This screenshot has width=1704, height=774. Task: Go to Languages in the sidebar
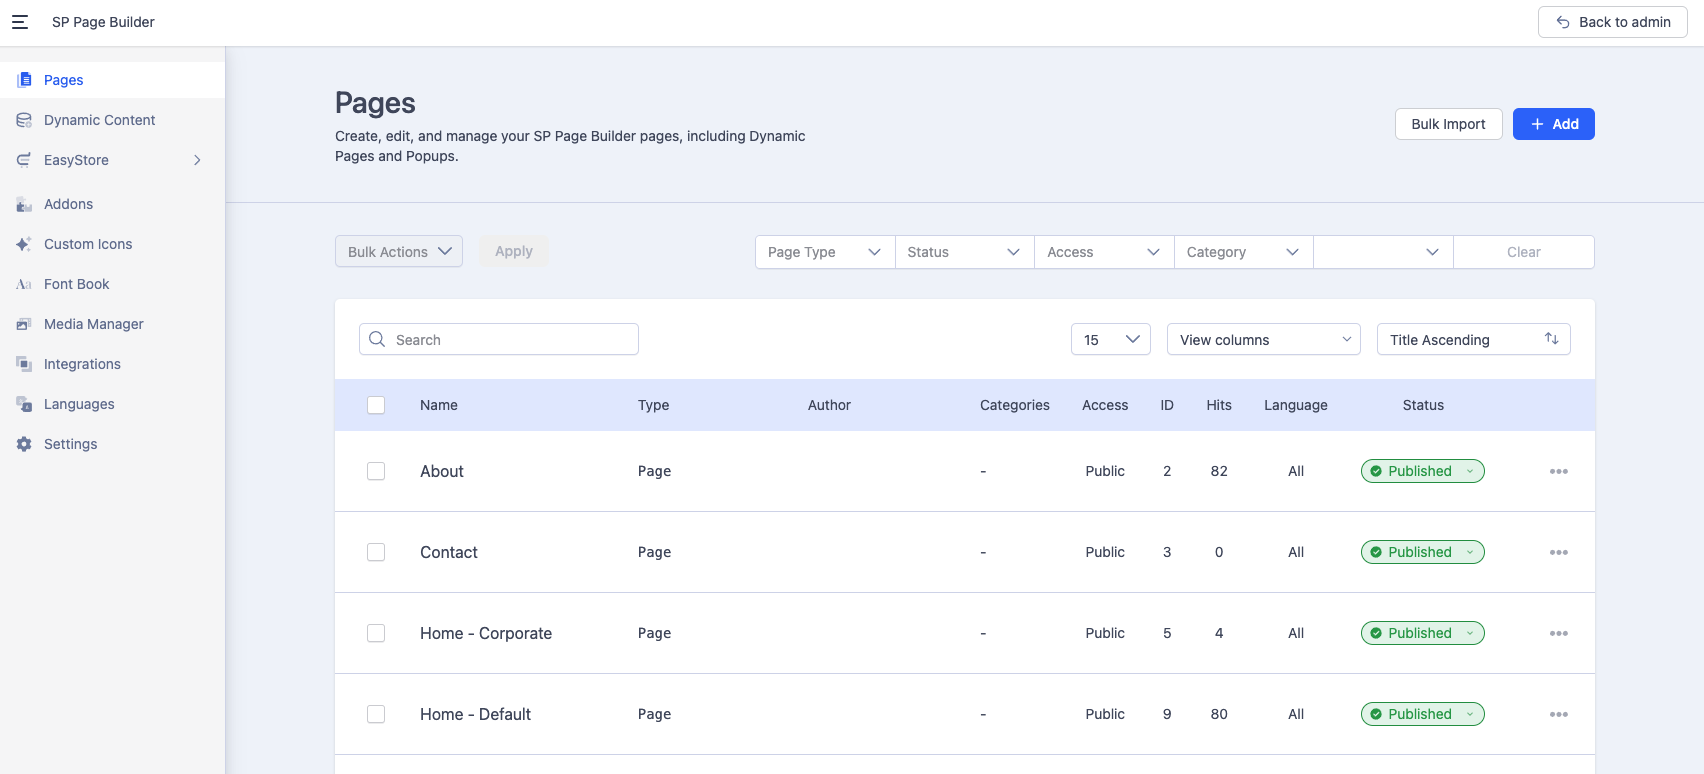coord(79,404)
